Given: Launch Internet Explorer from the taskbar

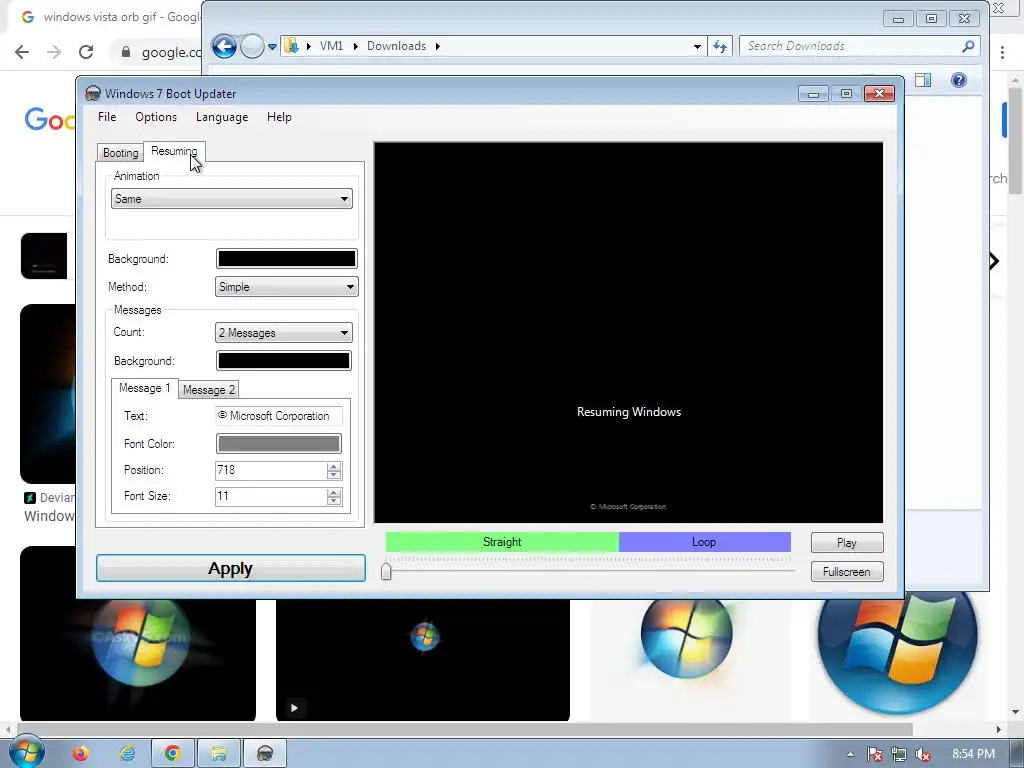Looking at the screenshot, I should coord(127,754).
